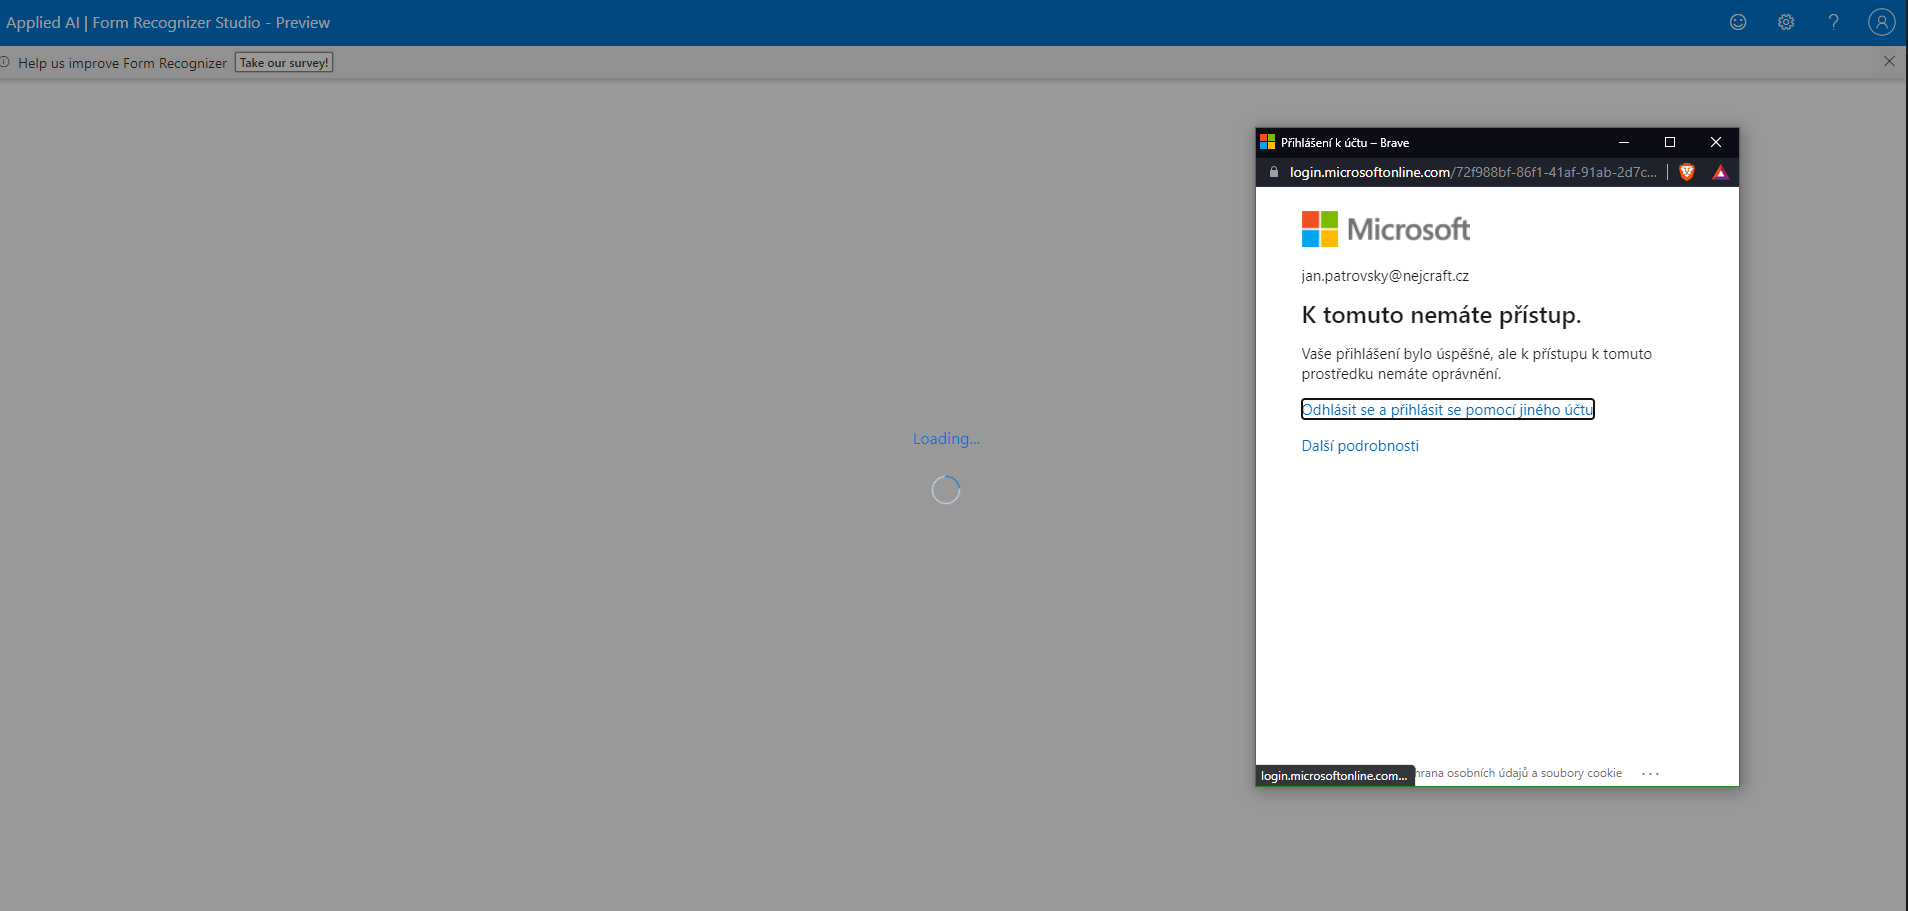
Task: Click 'Help us improve Form Recognizer' text
Action: [122, 63]
